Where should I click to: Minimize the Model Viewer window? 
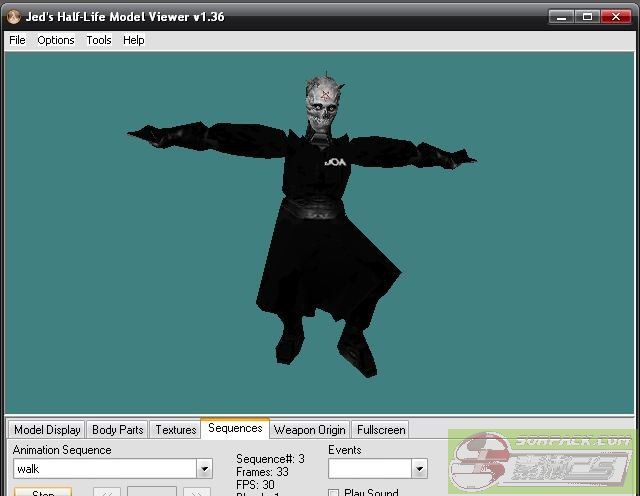[x=563, y=16]
